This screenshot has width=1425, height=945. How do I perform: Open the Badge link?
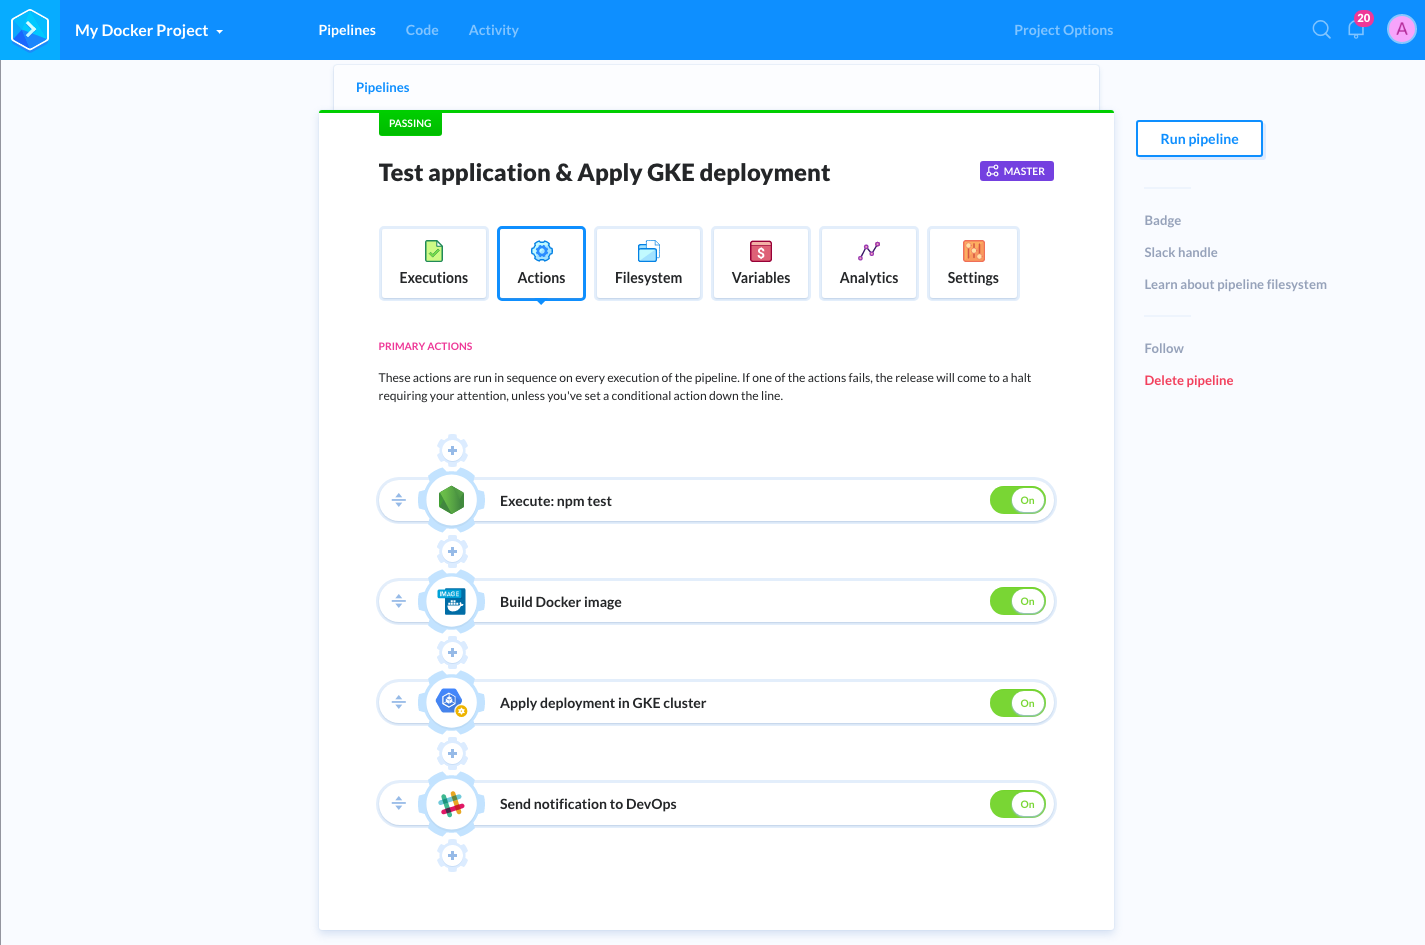point(1163,220)
